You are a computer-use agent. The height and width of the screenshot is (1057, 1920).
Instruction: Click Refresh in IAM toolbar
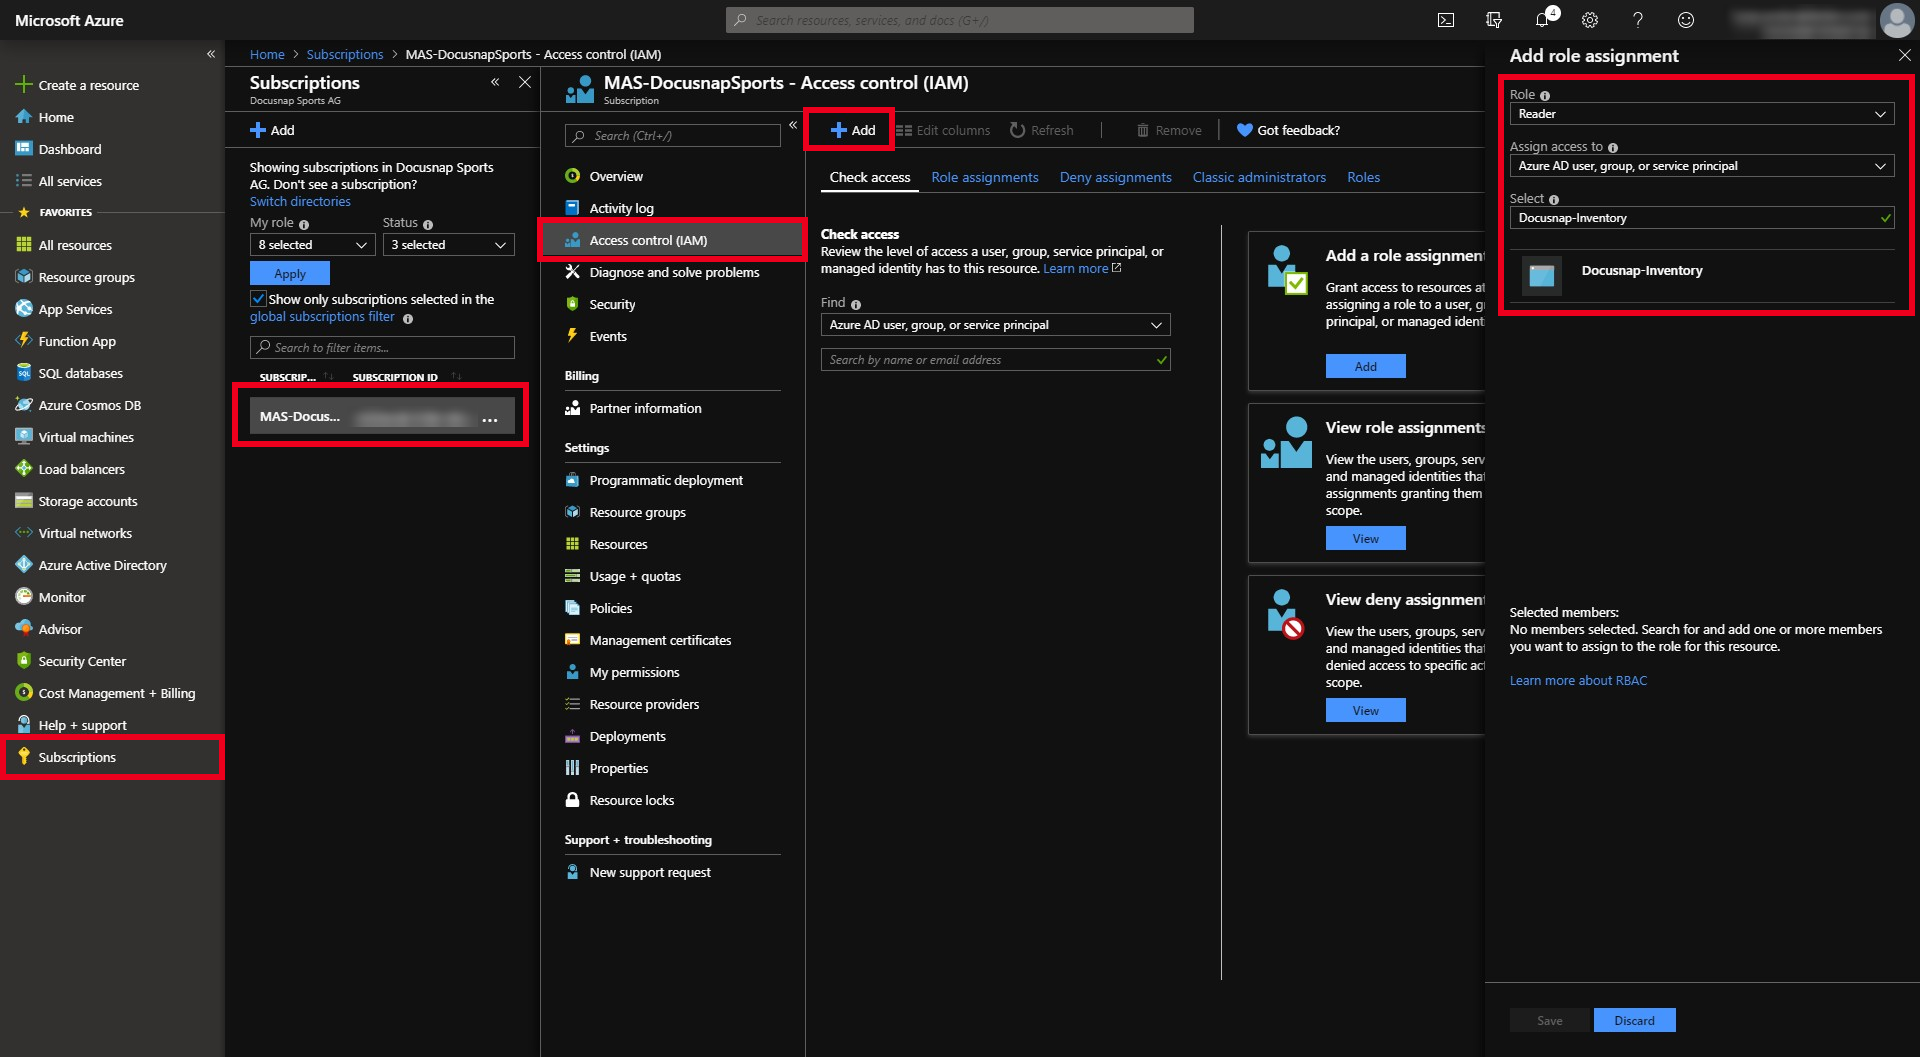coord(1042,130)
